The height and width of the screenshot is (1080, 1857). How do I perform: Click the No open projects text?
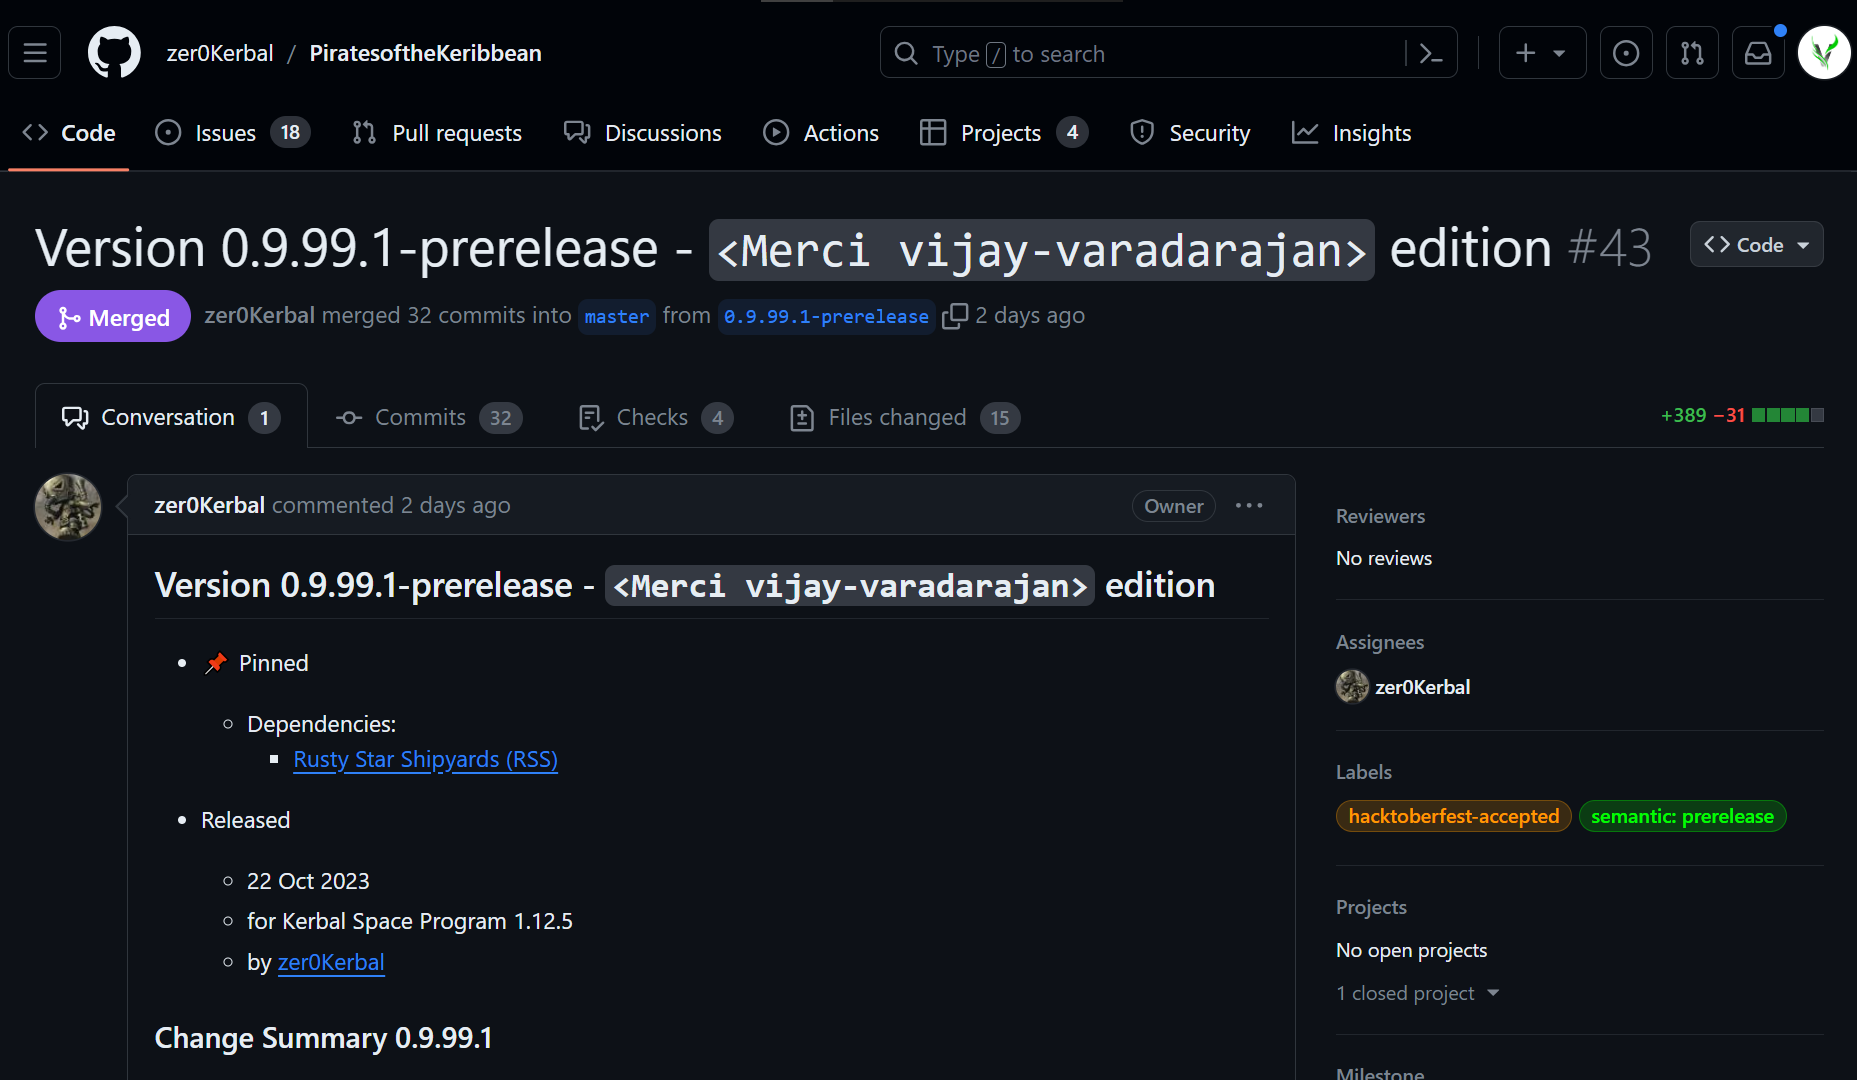[1412, 950]
